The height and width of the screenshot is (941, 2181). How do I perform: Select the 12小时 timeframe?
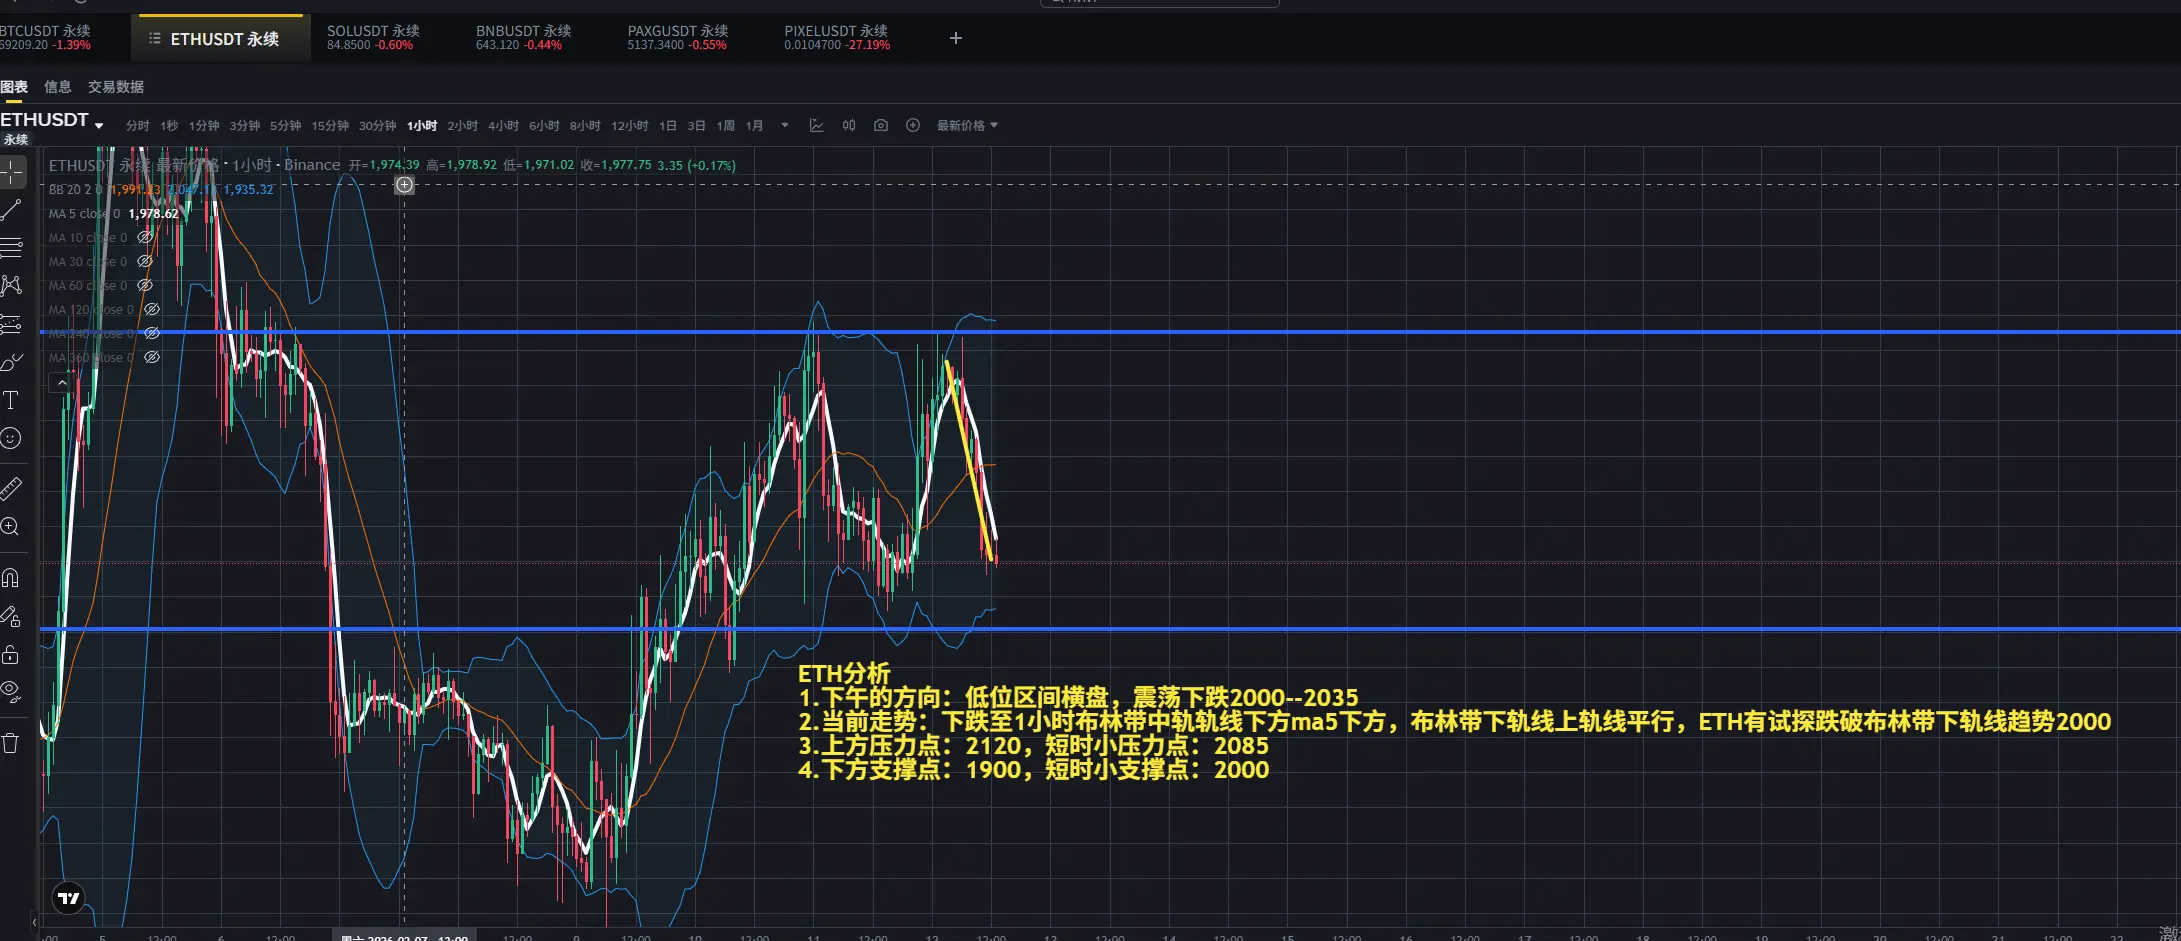(x=630, y=125)
